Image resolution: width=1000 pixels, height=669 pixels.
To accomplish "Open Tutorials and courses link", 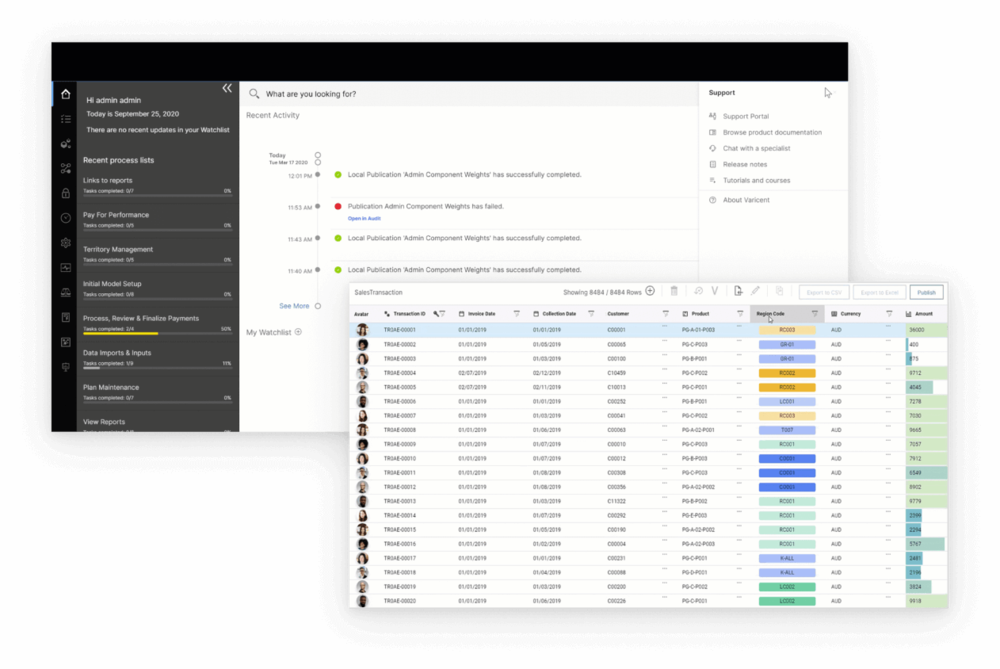I will [x=756, y=180].
